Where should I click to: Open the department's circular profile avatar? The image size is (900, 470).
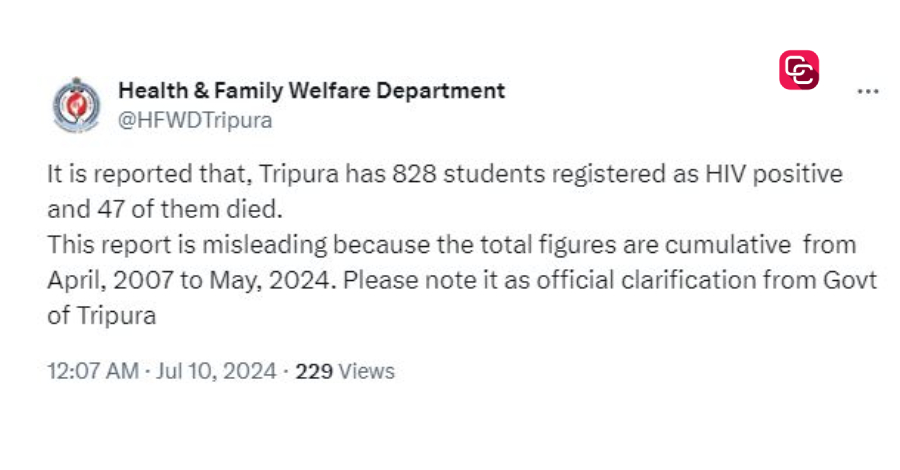pyautogui.click(x=76, y=105)
